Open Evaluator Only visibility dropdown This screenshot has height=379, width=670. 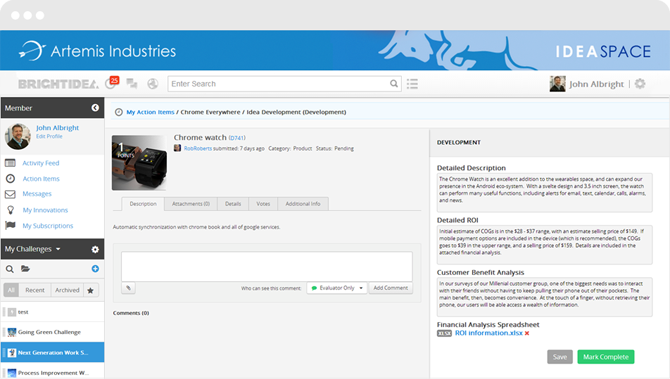(337, 288)
